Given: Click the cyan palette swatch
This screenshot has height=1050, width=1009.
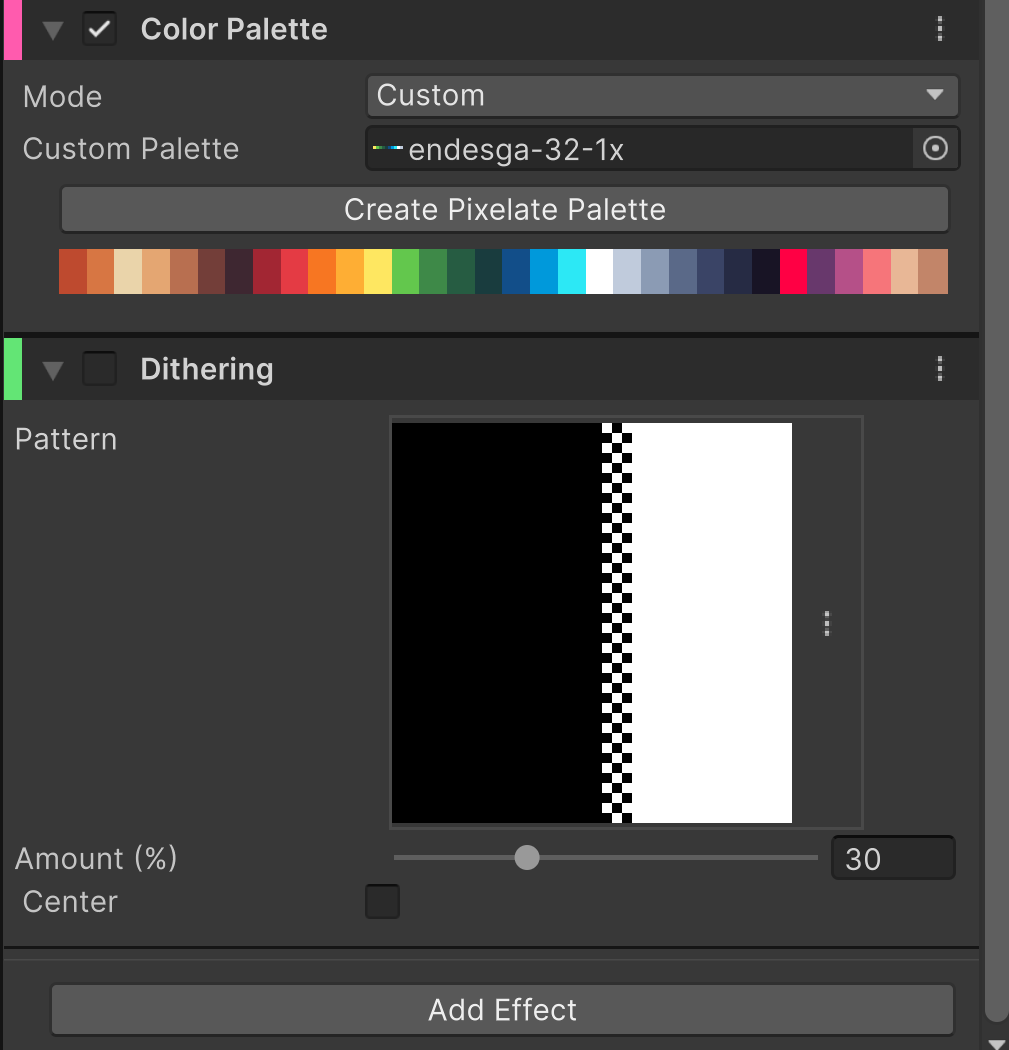Looking at the screenshot, I should [x=572, y=271].
